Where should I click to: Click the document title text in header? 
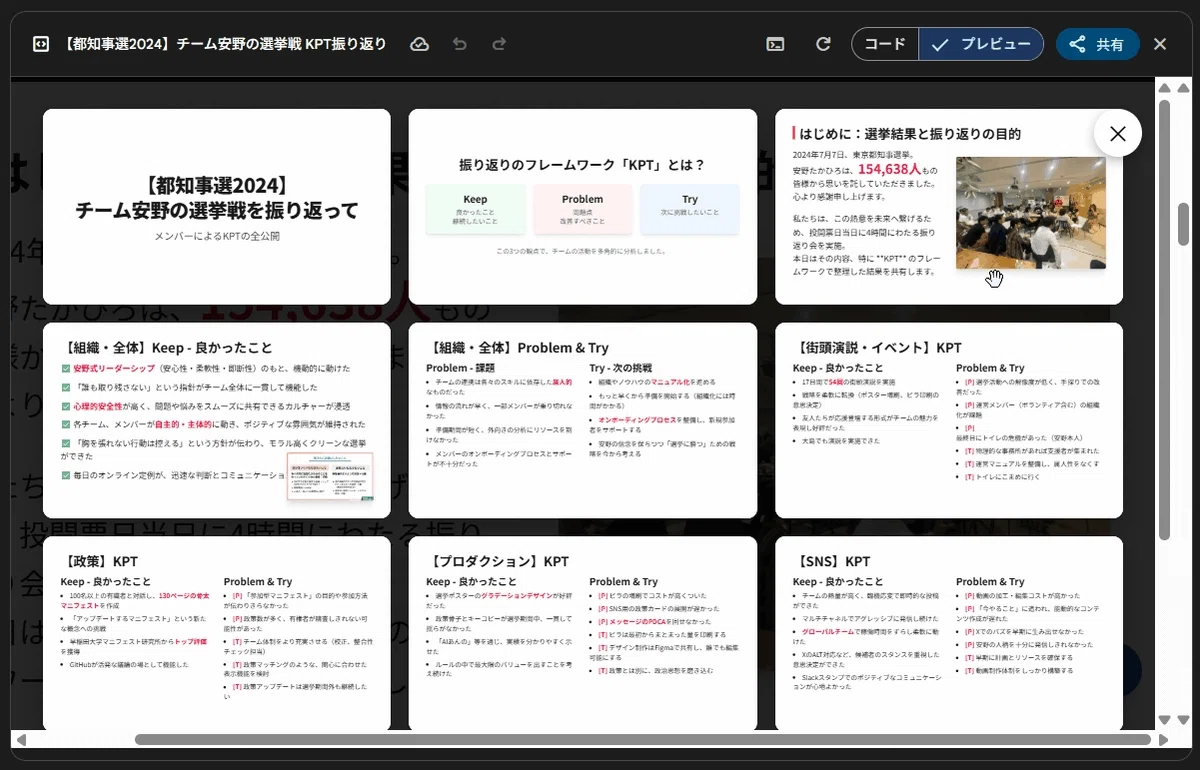[x=225, y=44]
